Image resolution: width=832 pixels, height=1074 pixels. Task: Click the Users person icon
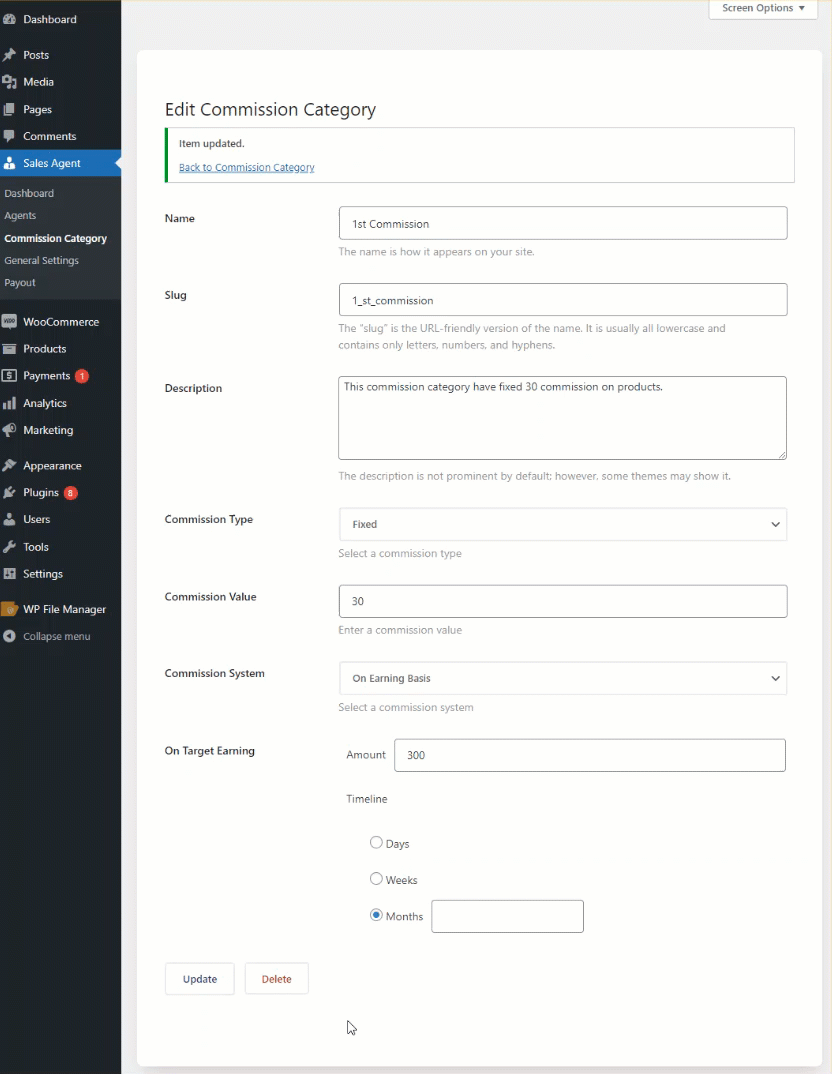point(9,519)
